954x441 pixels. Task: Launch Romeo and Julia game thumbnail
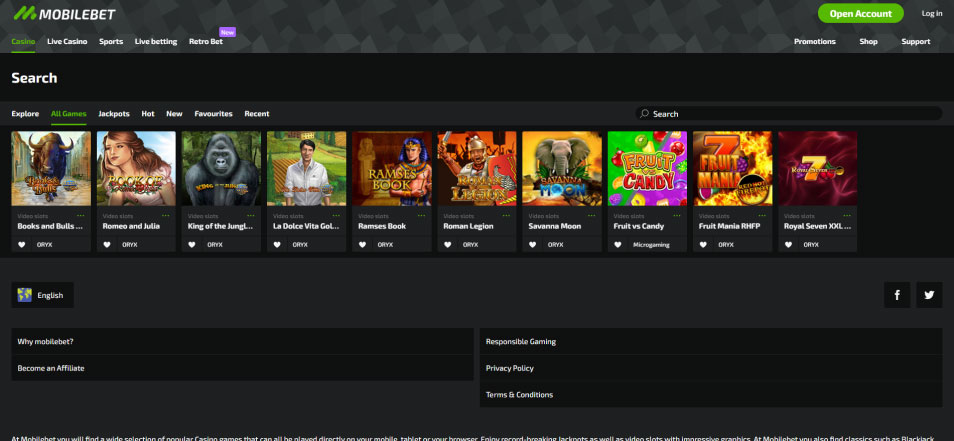coord(136,168)
